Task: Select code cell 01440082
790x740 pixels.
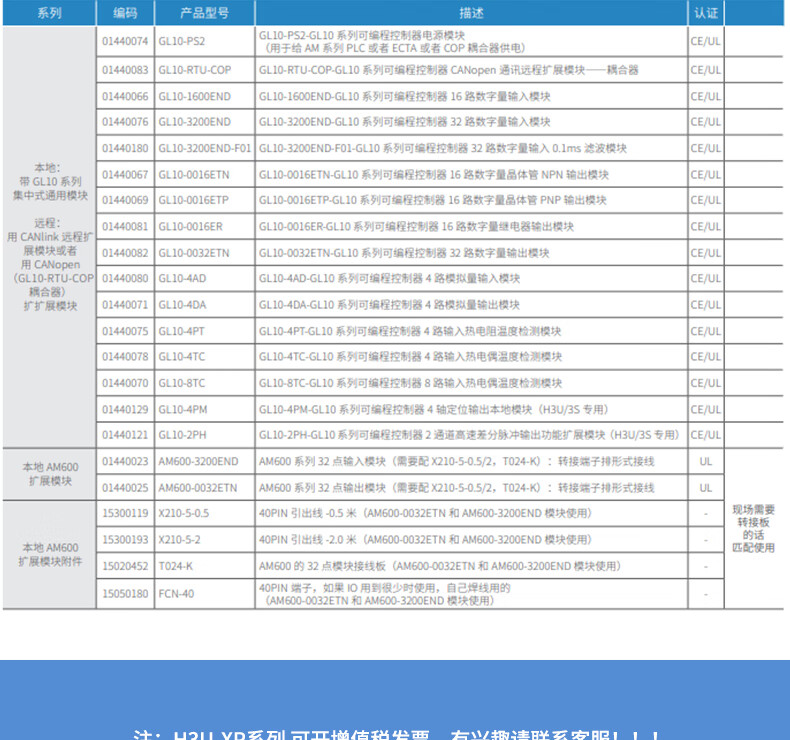Action: 125,253
